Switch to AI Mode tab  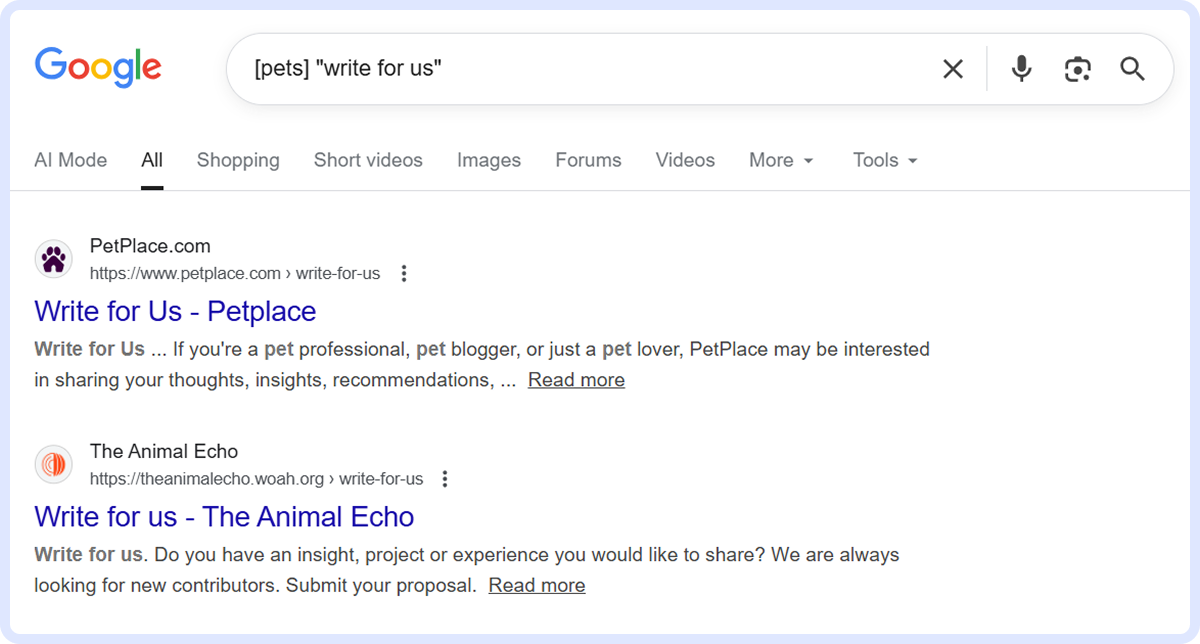(70, 160)
